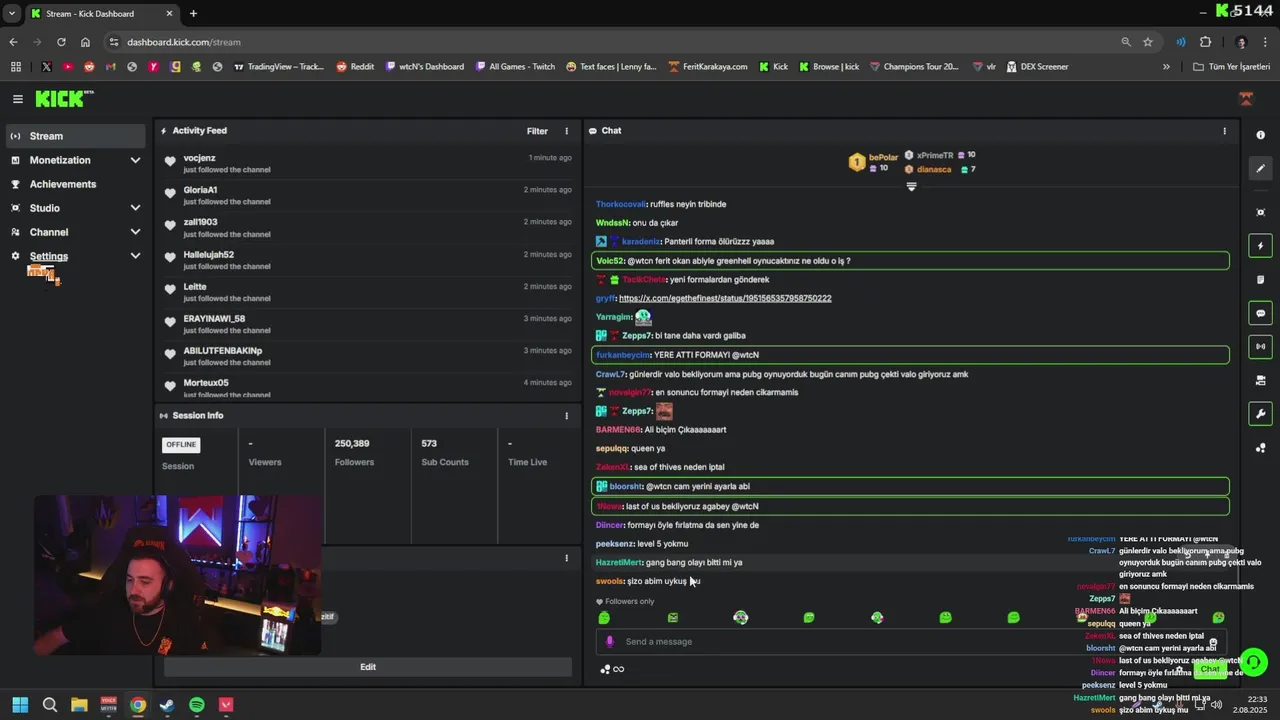Image resolution: width=1280 pixels, height=720 pixels.
Task: Open the Windows Start button
Action: [20, 705]
